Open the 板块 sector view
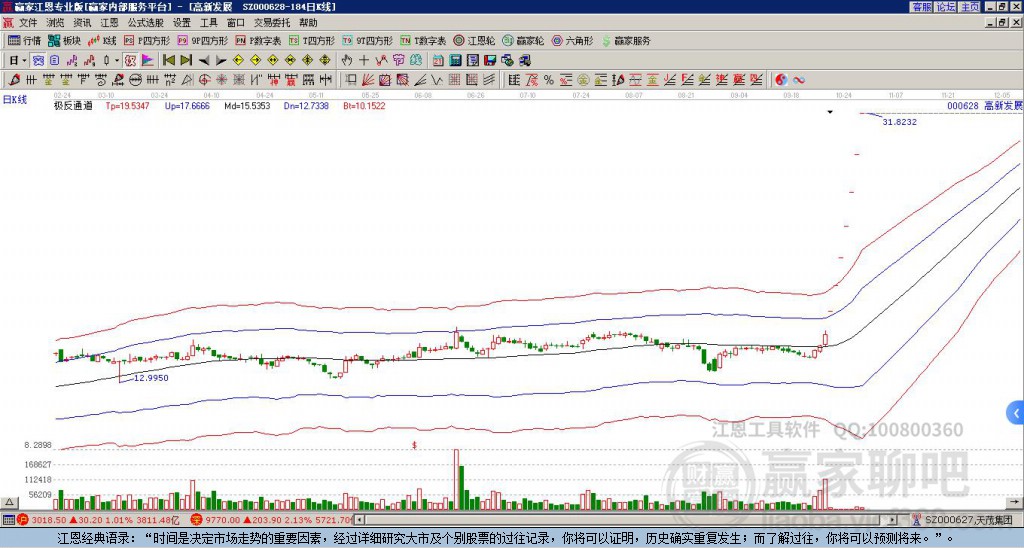The width and height of the screenshot is (1024, 548). pos(65,40)
